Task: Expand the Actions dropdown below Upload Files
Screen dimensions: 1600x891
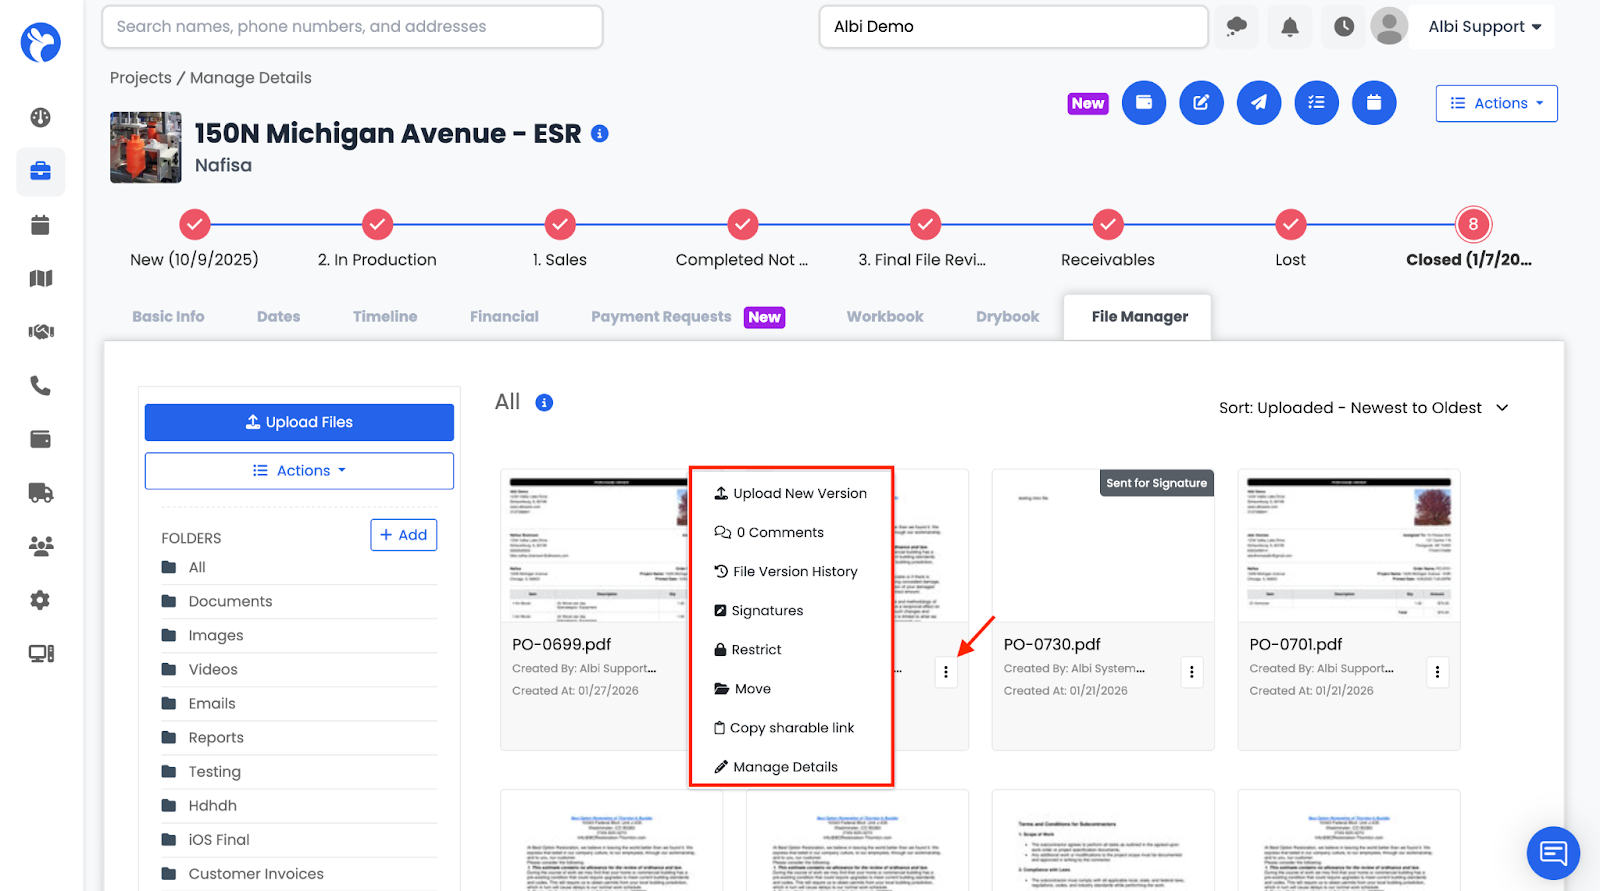Action: point(299,471)
